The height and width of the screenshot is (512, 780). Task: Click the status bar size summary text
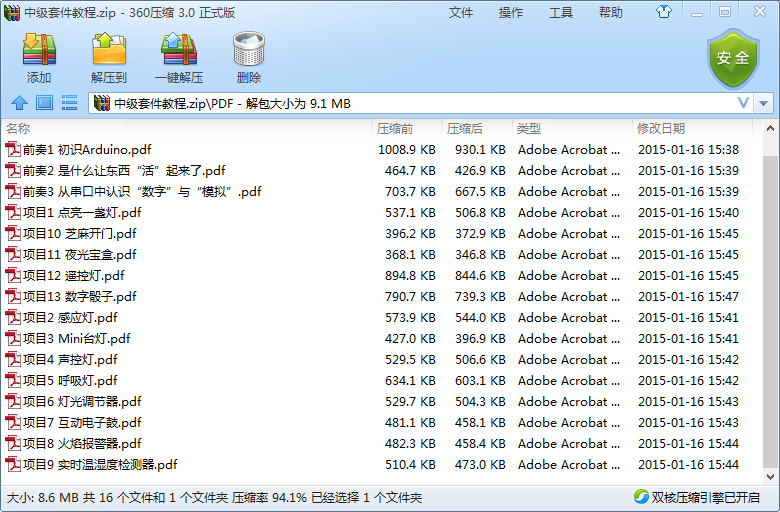(x=214, y=497)
